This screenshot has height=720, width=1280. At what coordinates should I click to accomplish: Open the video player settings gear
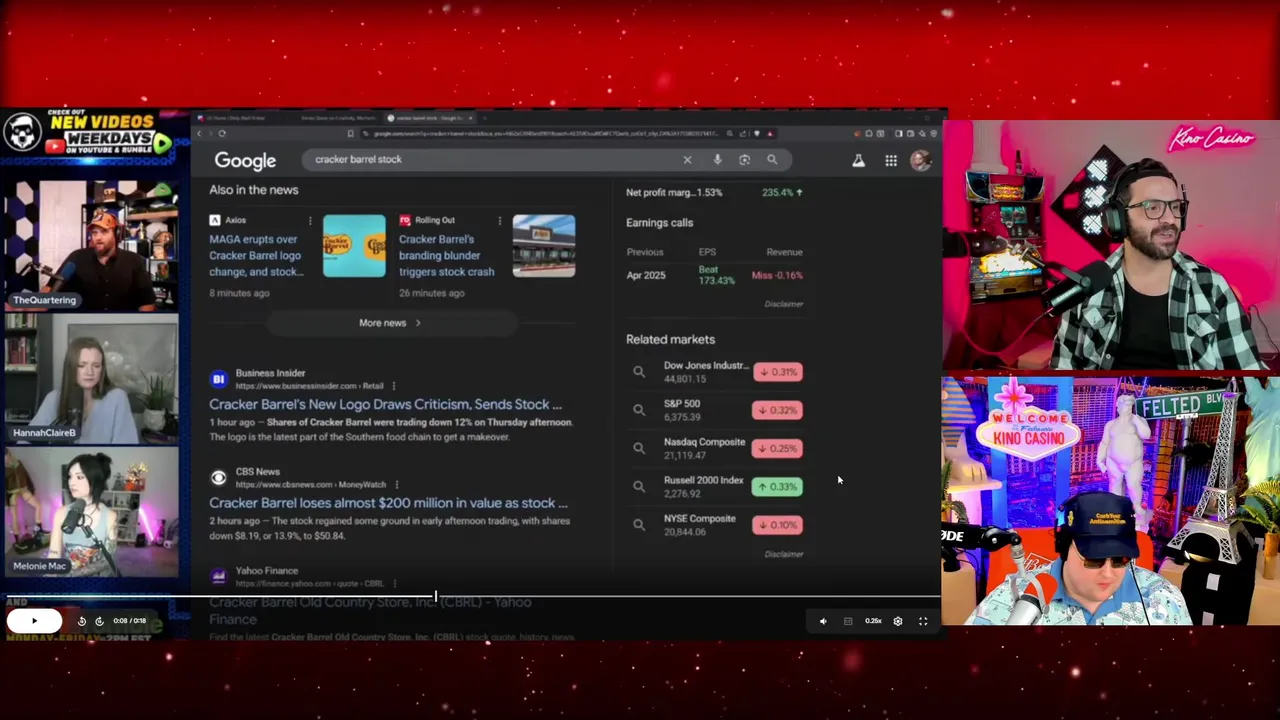898,621
